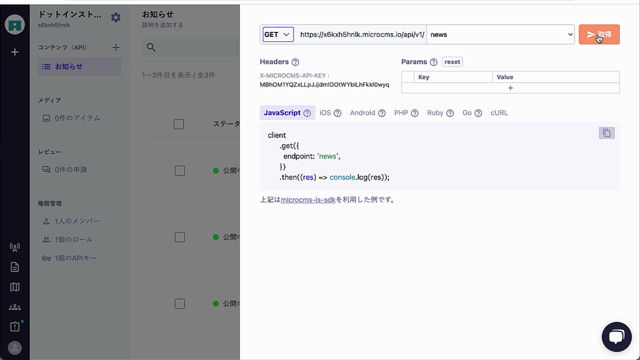Click help icon next to Params
This screenshot has height=360, width=640.
click(x=433, y=62)
